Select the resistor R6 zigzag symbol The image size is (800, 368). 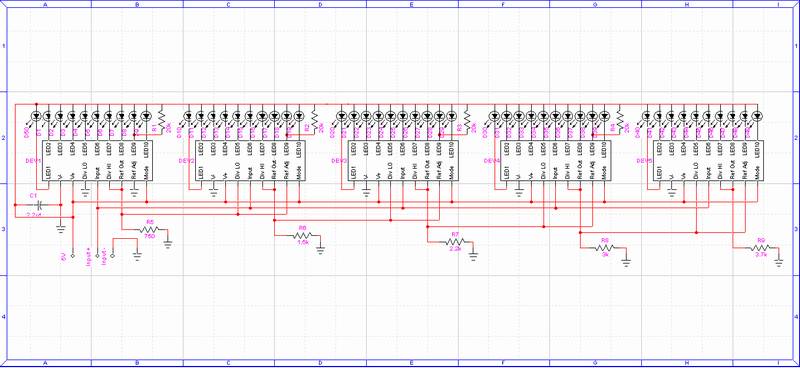click(x=303, y=236)
